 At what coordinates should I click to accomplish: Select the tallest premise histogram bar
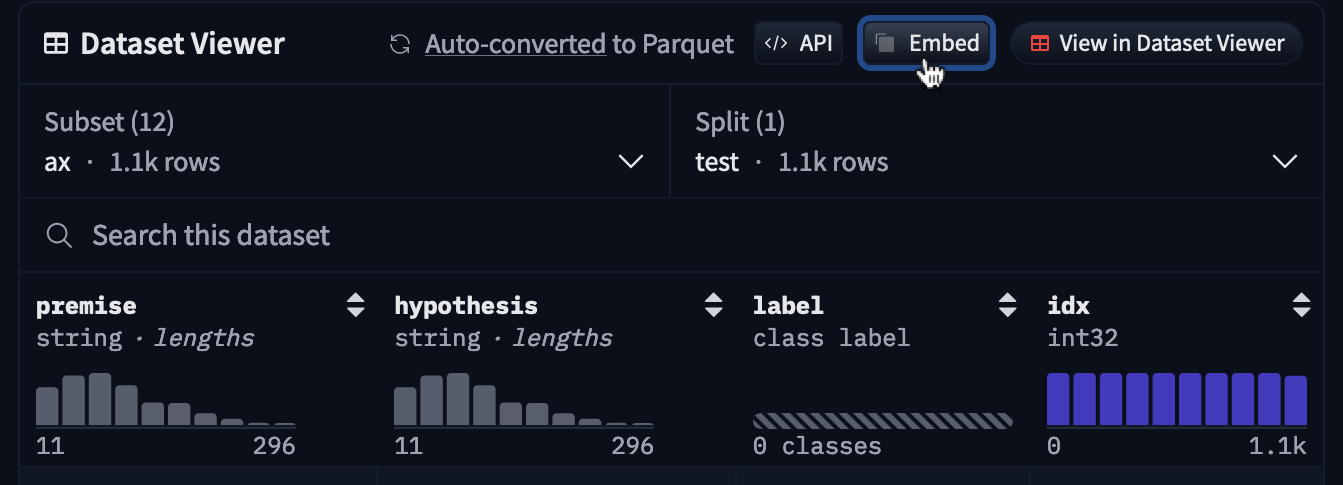pyautogui.click(x=99, y=400)
